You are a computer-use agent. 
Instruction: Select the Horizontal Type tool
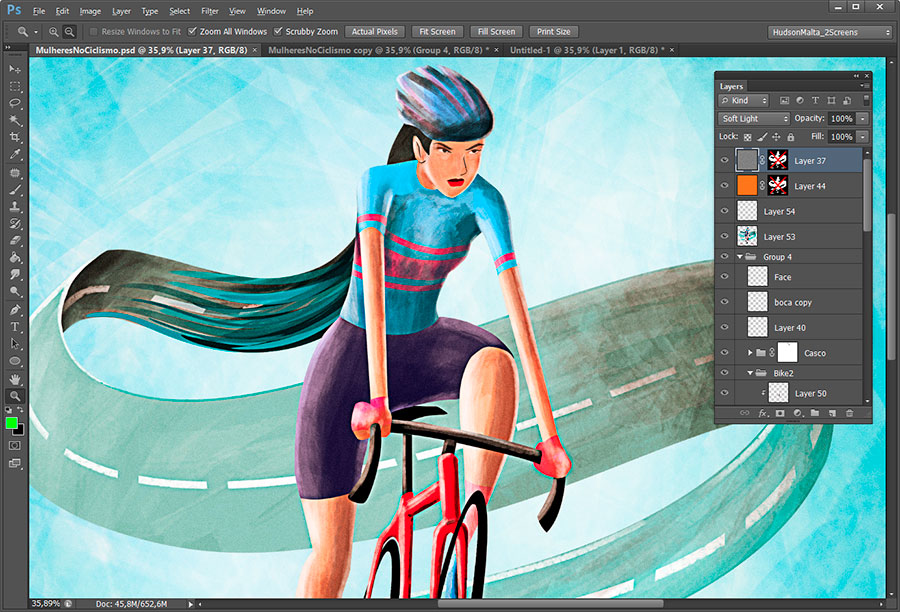pos(15,327)
